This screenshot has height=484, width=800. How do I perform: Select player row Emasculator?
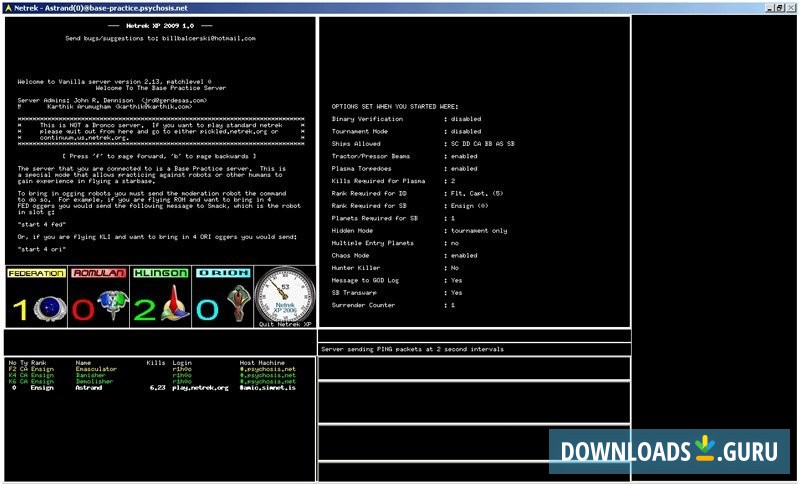click(152, 369)
